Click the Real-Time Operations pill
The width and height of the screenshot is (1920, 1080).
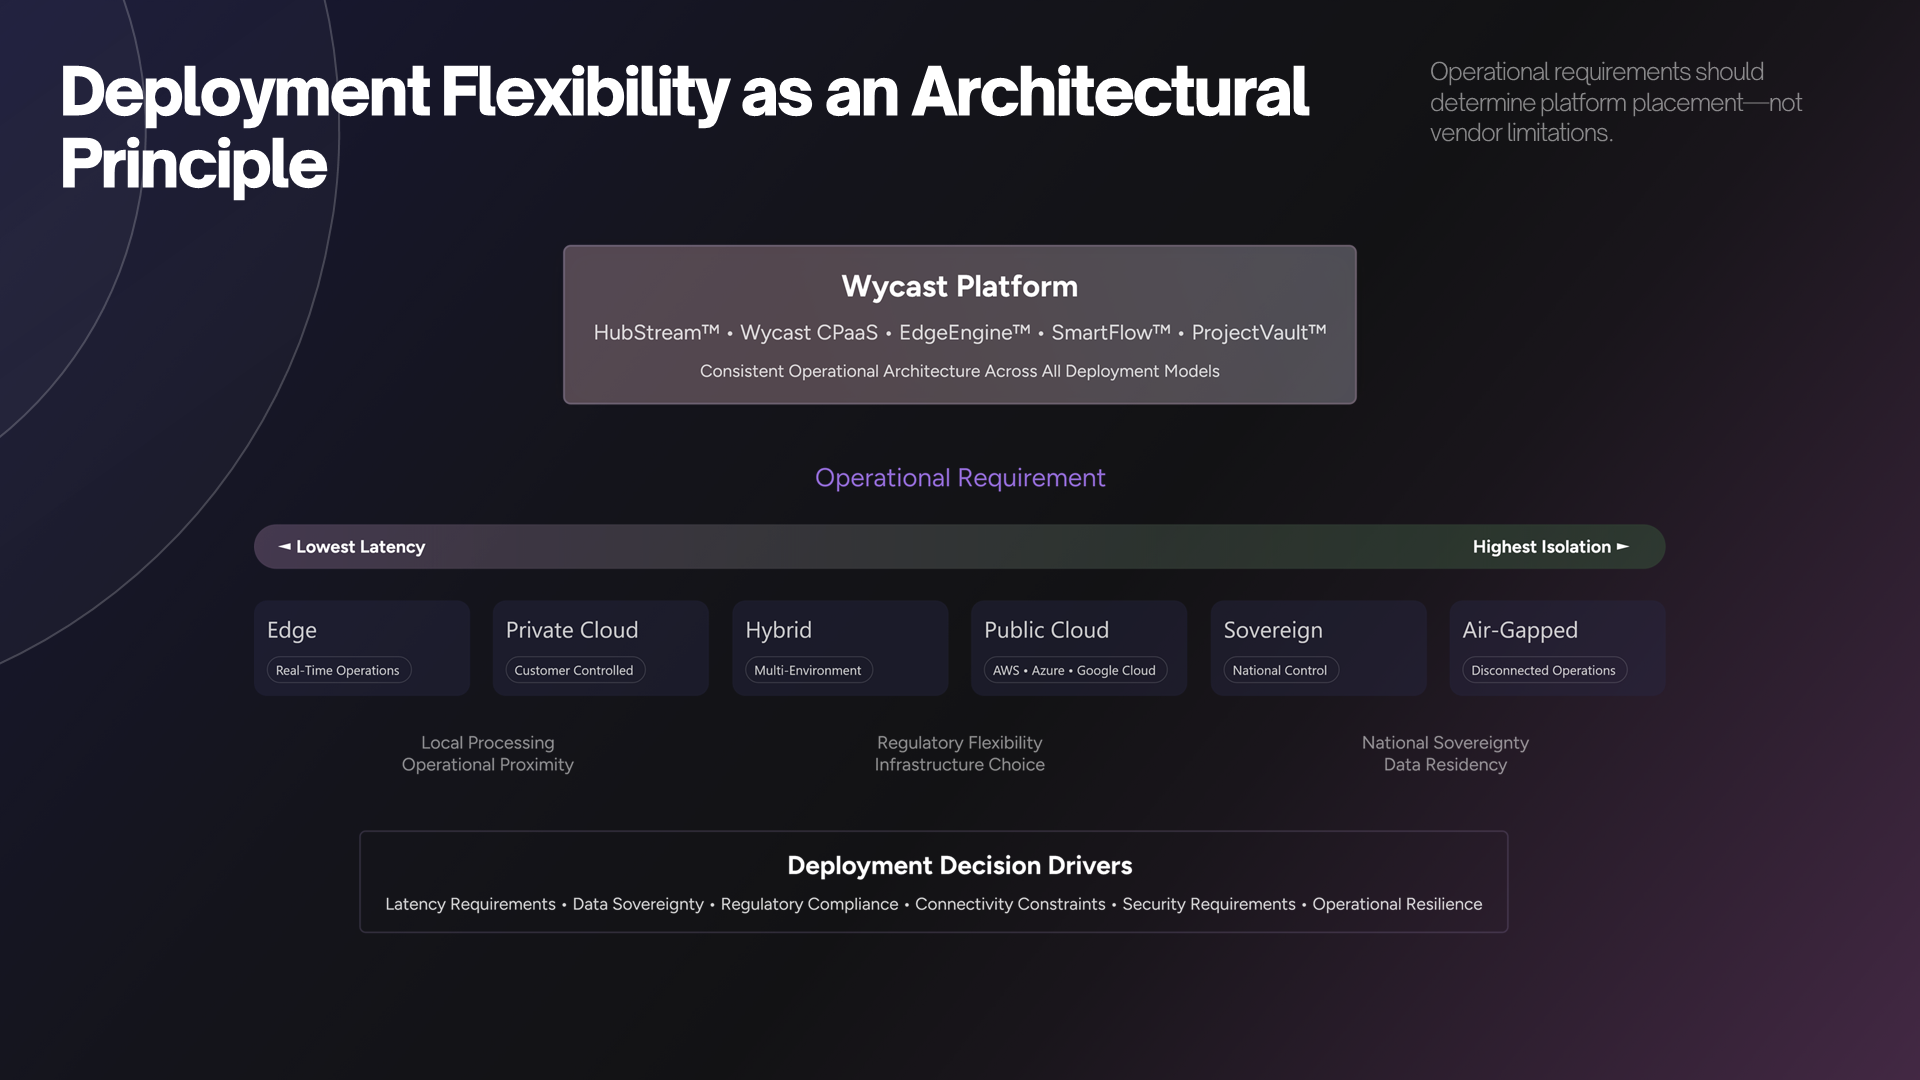tap(338, 670)
